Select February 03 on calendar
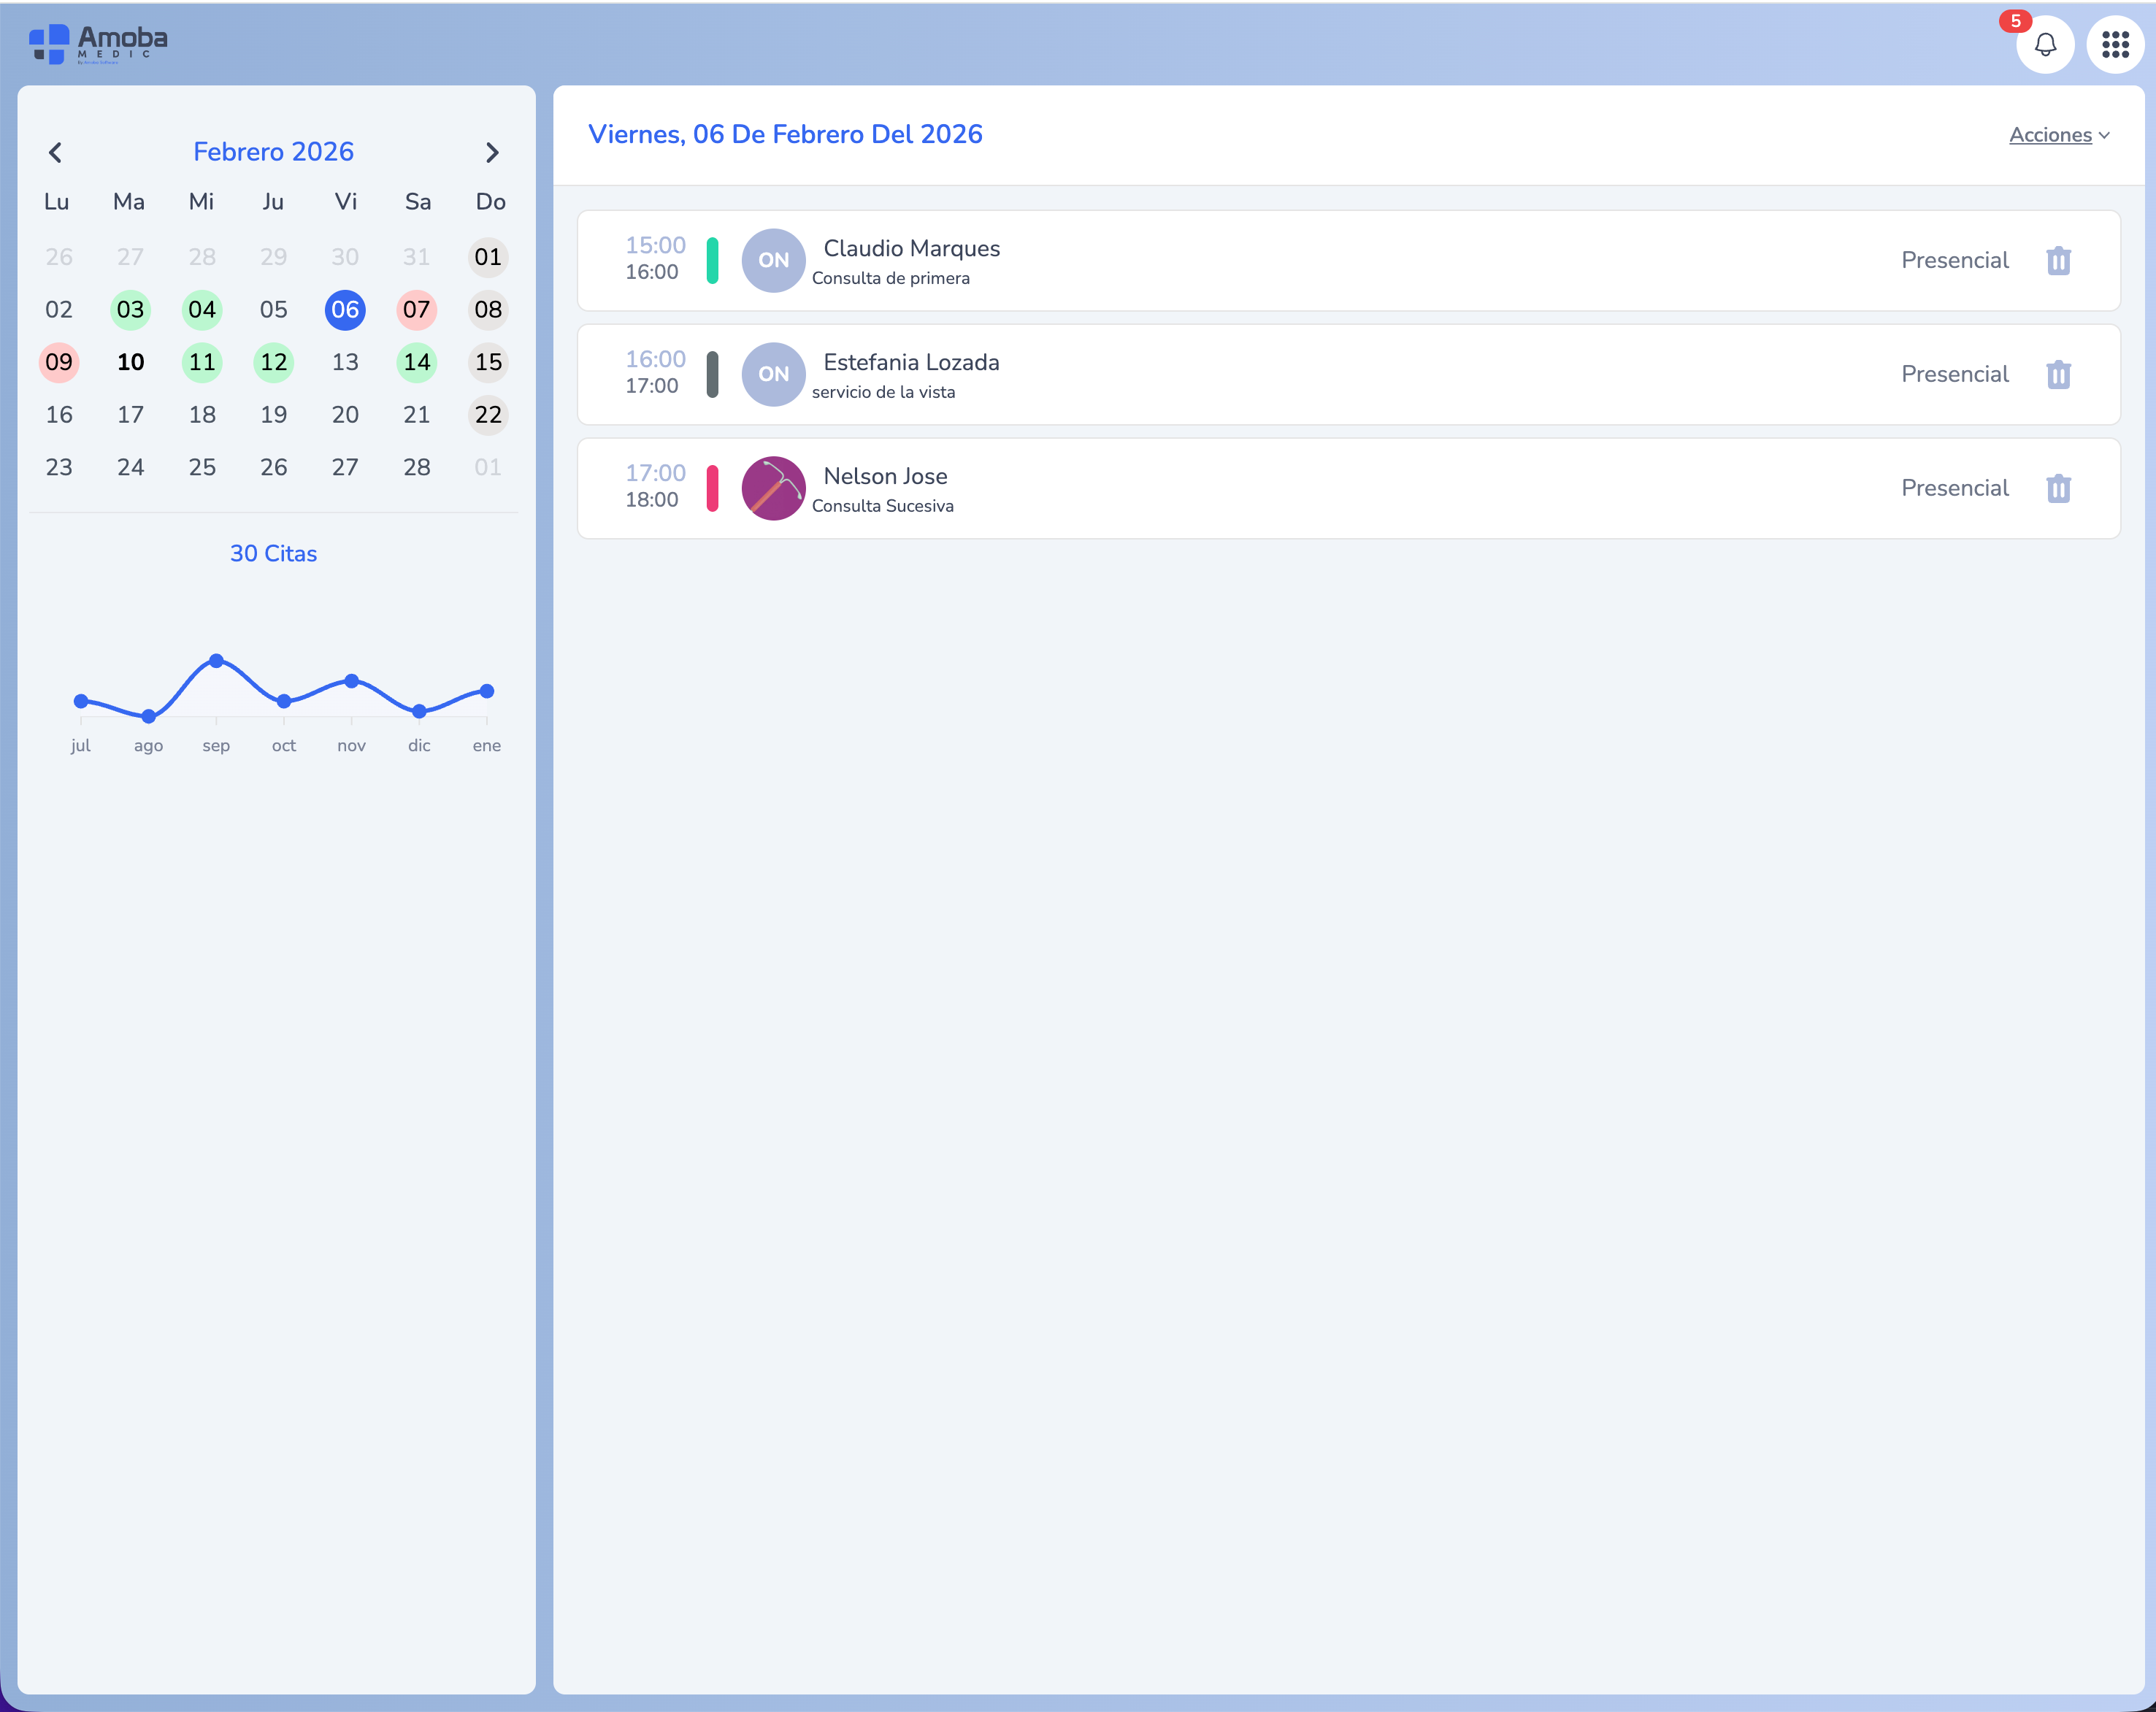The width and height of the screenshot is (2156, 1712). 130,310
